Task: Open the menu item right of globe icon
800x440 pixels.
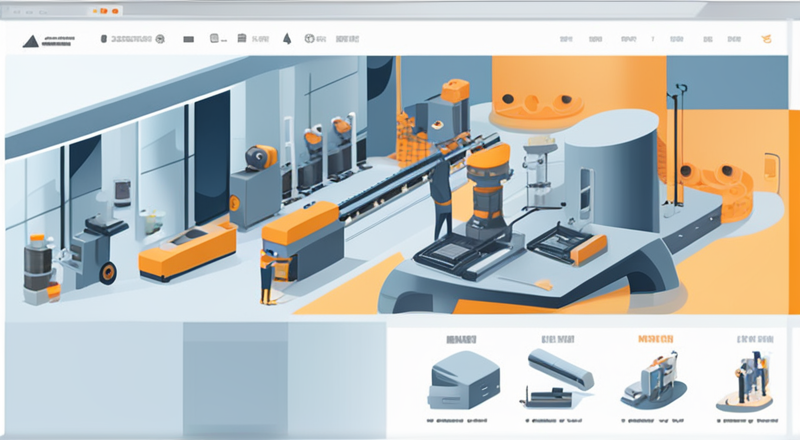Action: (x=348, y=39)
